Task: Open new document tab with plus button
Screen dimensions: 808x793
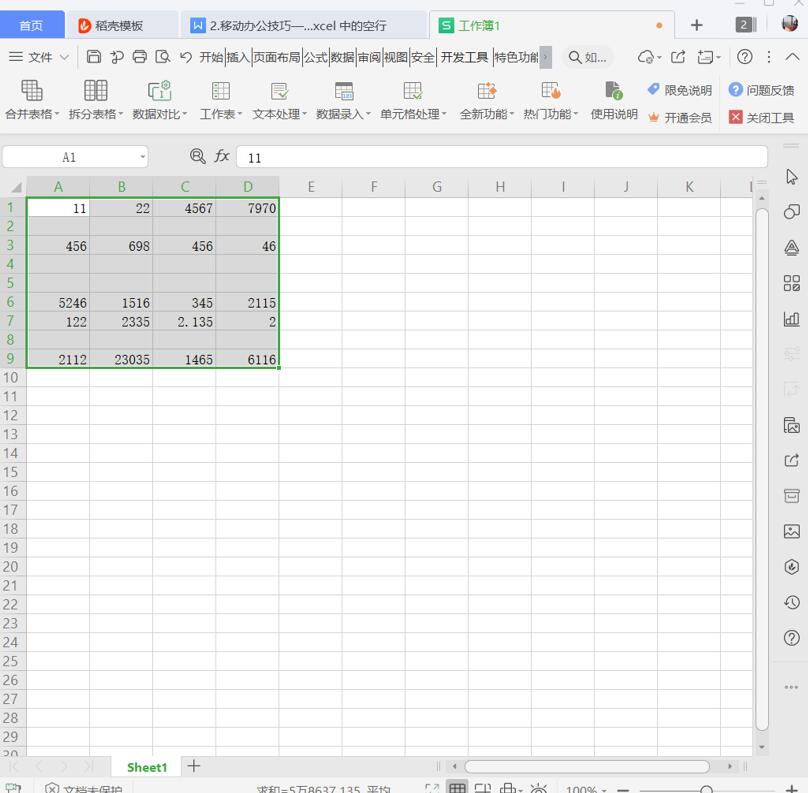Action: pos(697,25)
